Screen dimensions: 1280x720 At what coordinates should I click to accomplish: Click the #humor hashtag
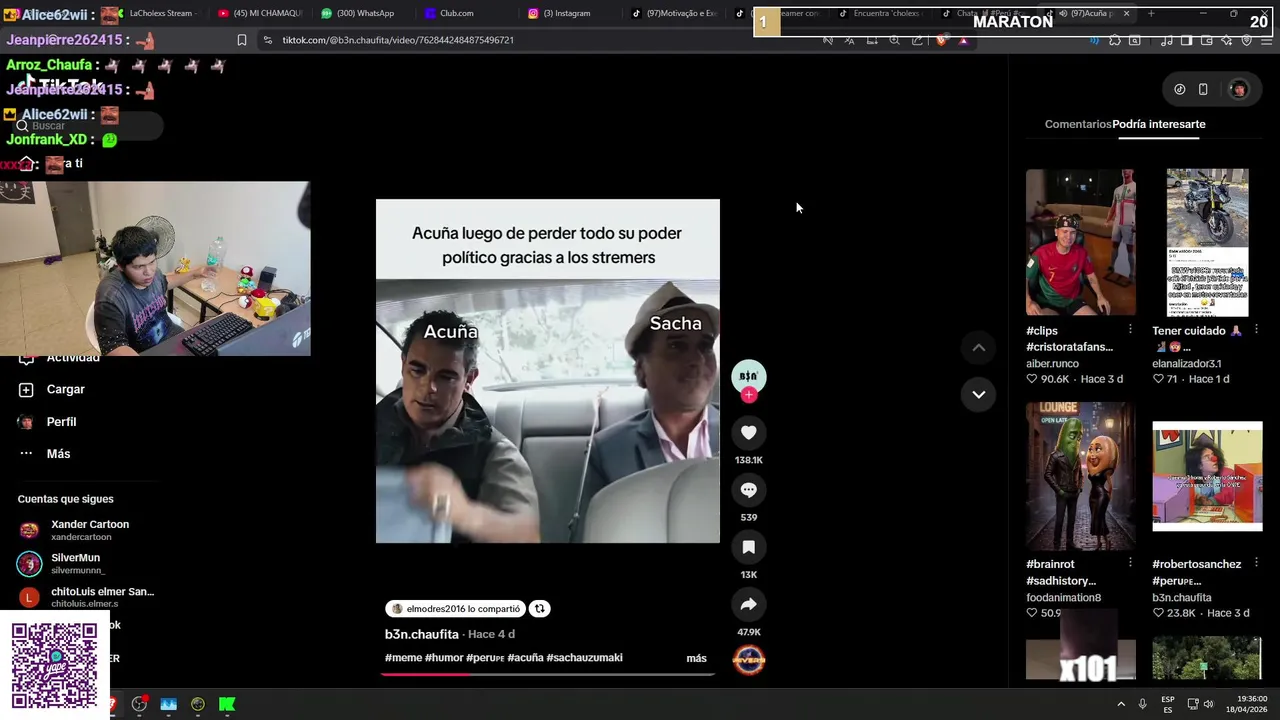tap(444, 658)
